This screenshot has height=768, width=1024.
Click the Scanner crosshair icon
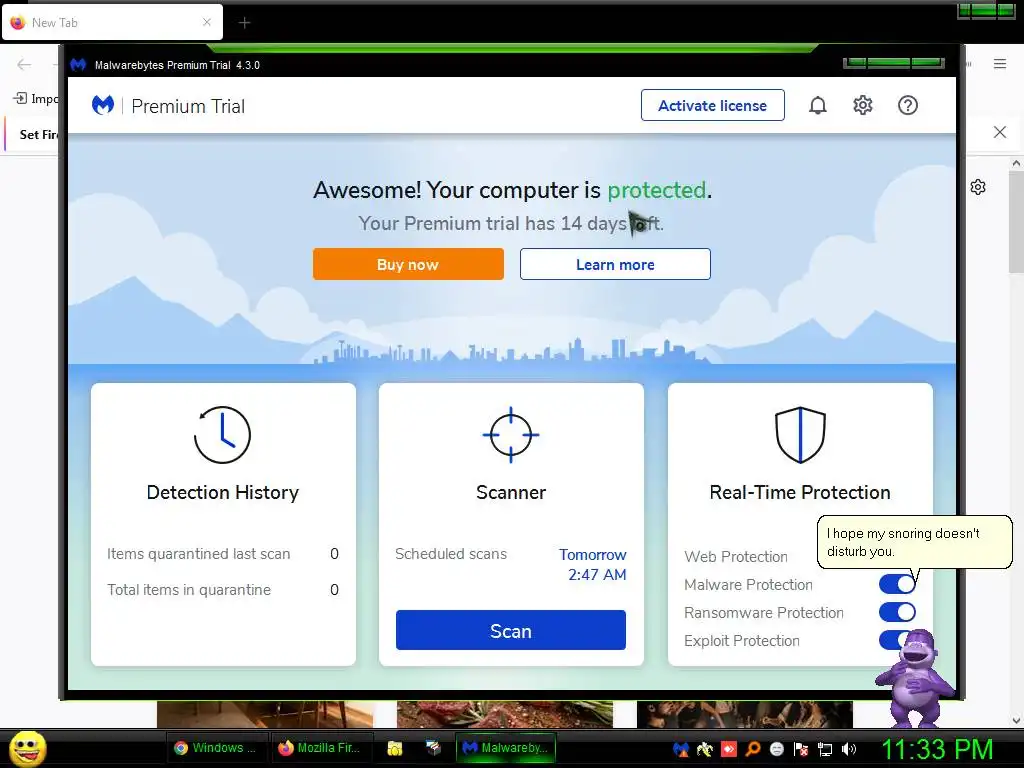point(511,435)
